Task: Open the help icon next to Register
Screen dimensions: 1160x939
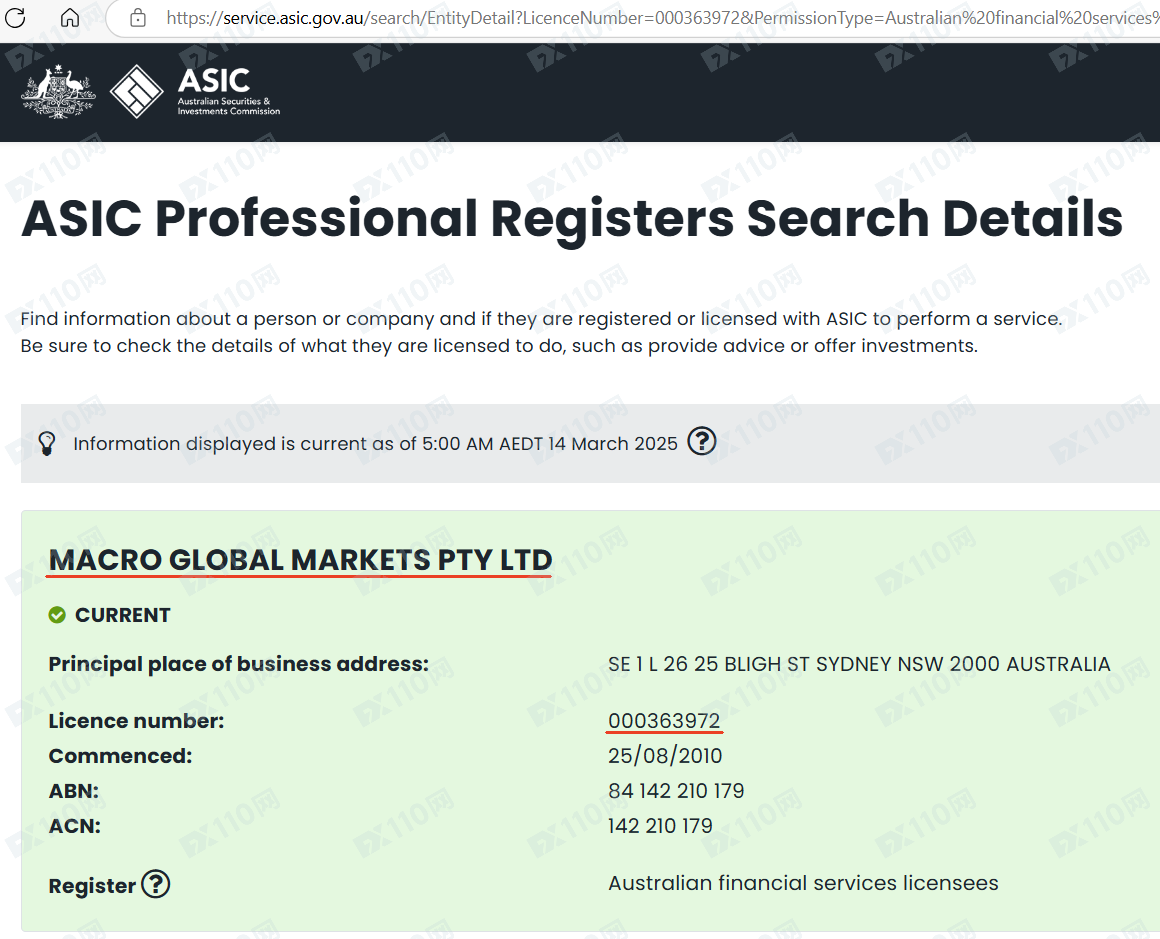Action: pos(155,885)
